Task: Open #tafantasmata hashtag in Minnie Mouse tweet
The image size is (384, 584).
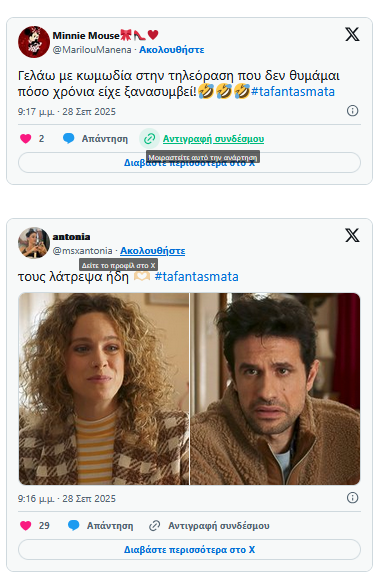Action: [293, 92]
